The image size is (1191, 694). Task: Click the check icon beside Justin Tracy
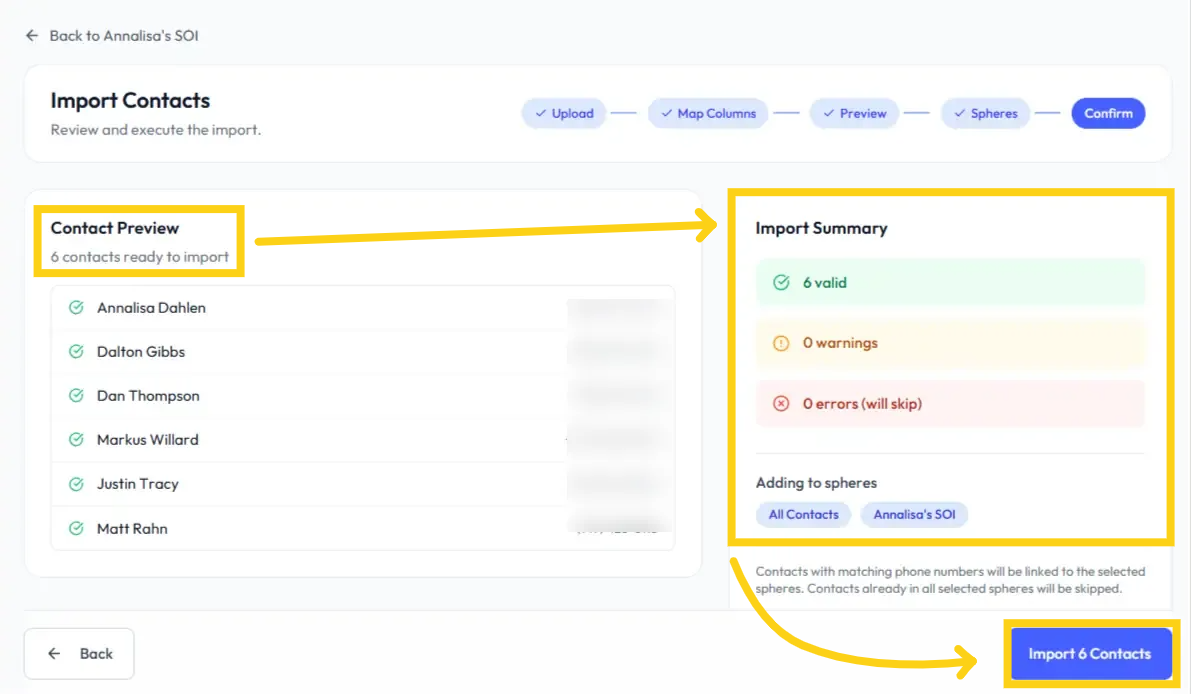pos(76,484)
